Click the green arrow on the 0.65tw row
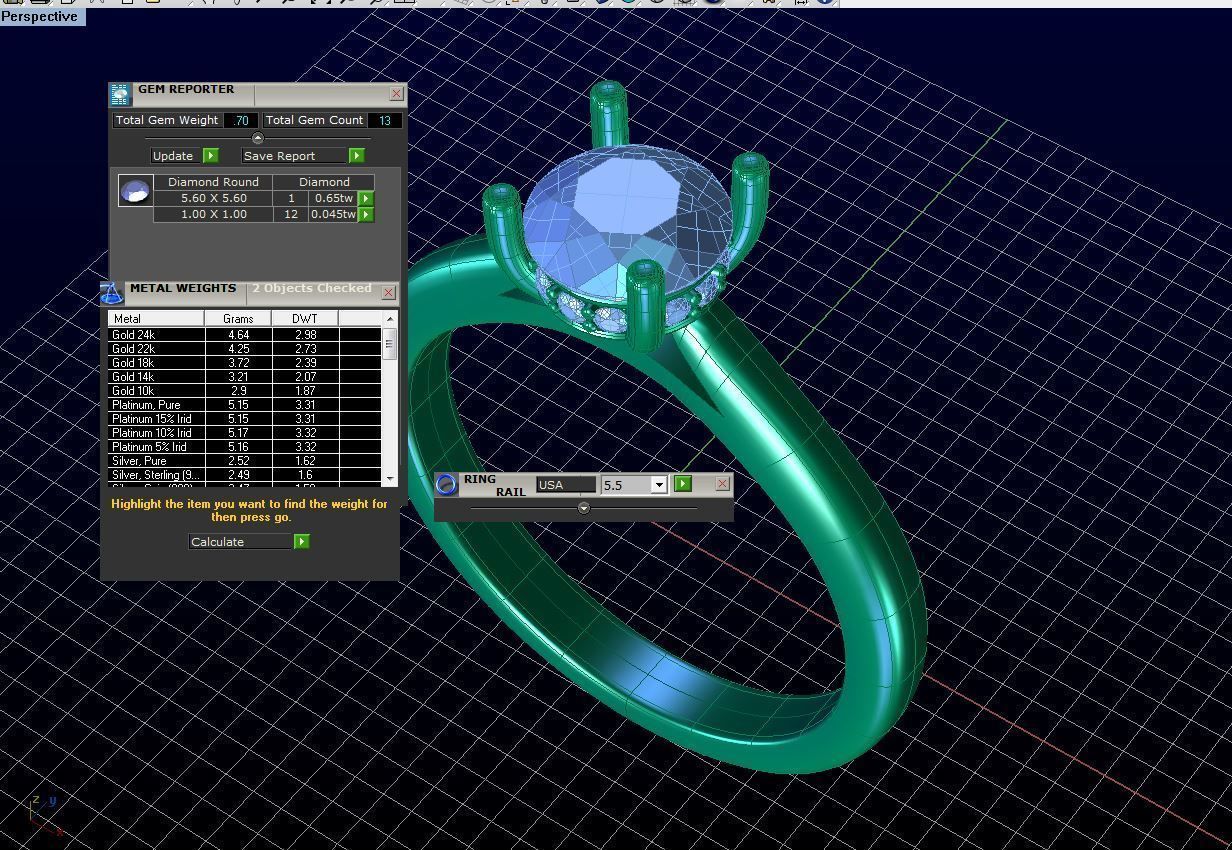The width and height of the screenshot is (1232, 850). (366, 198)
